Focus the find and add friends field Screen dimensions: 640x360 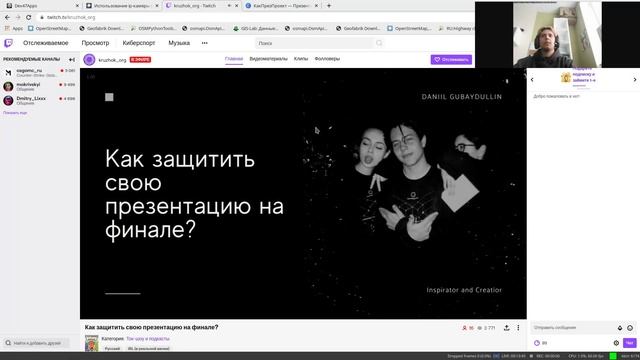[x=37, y=343]
